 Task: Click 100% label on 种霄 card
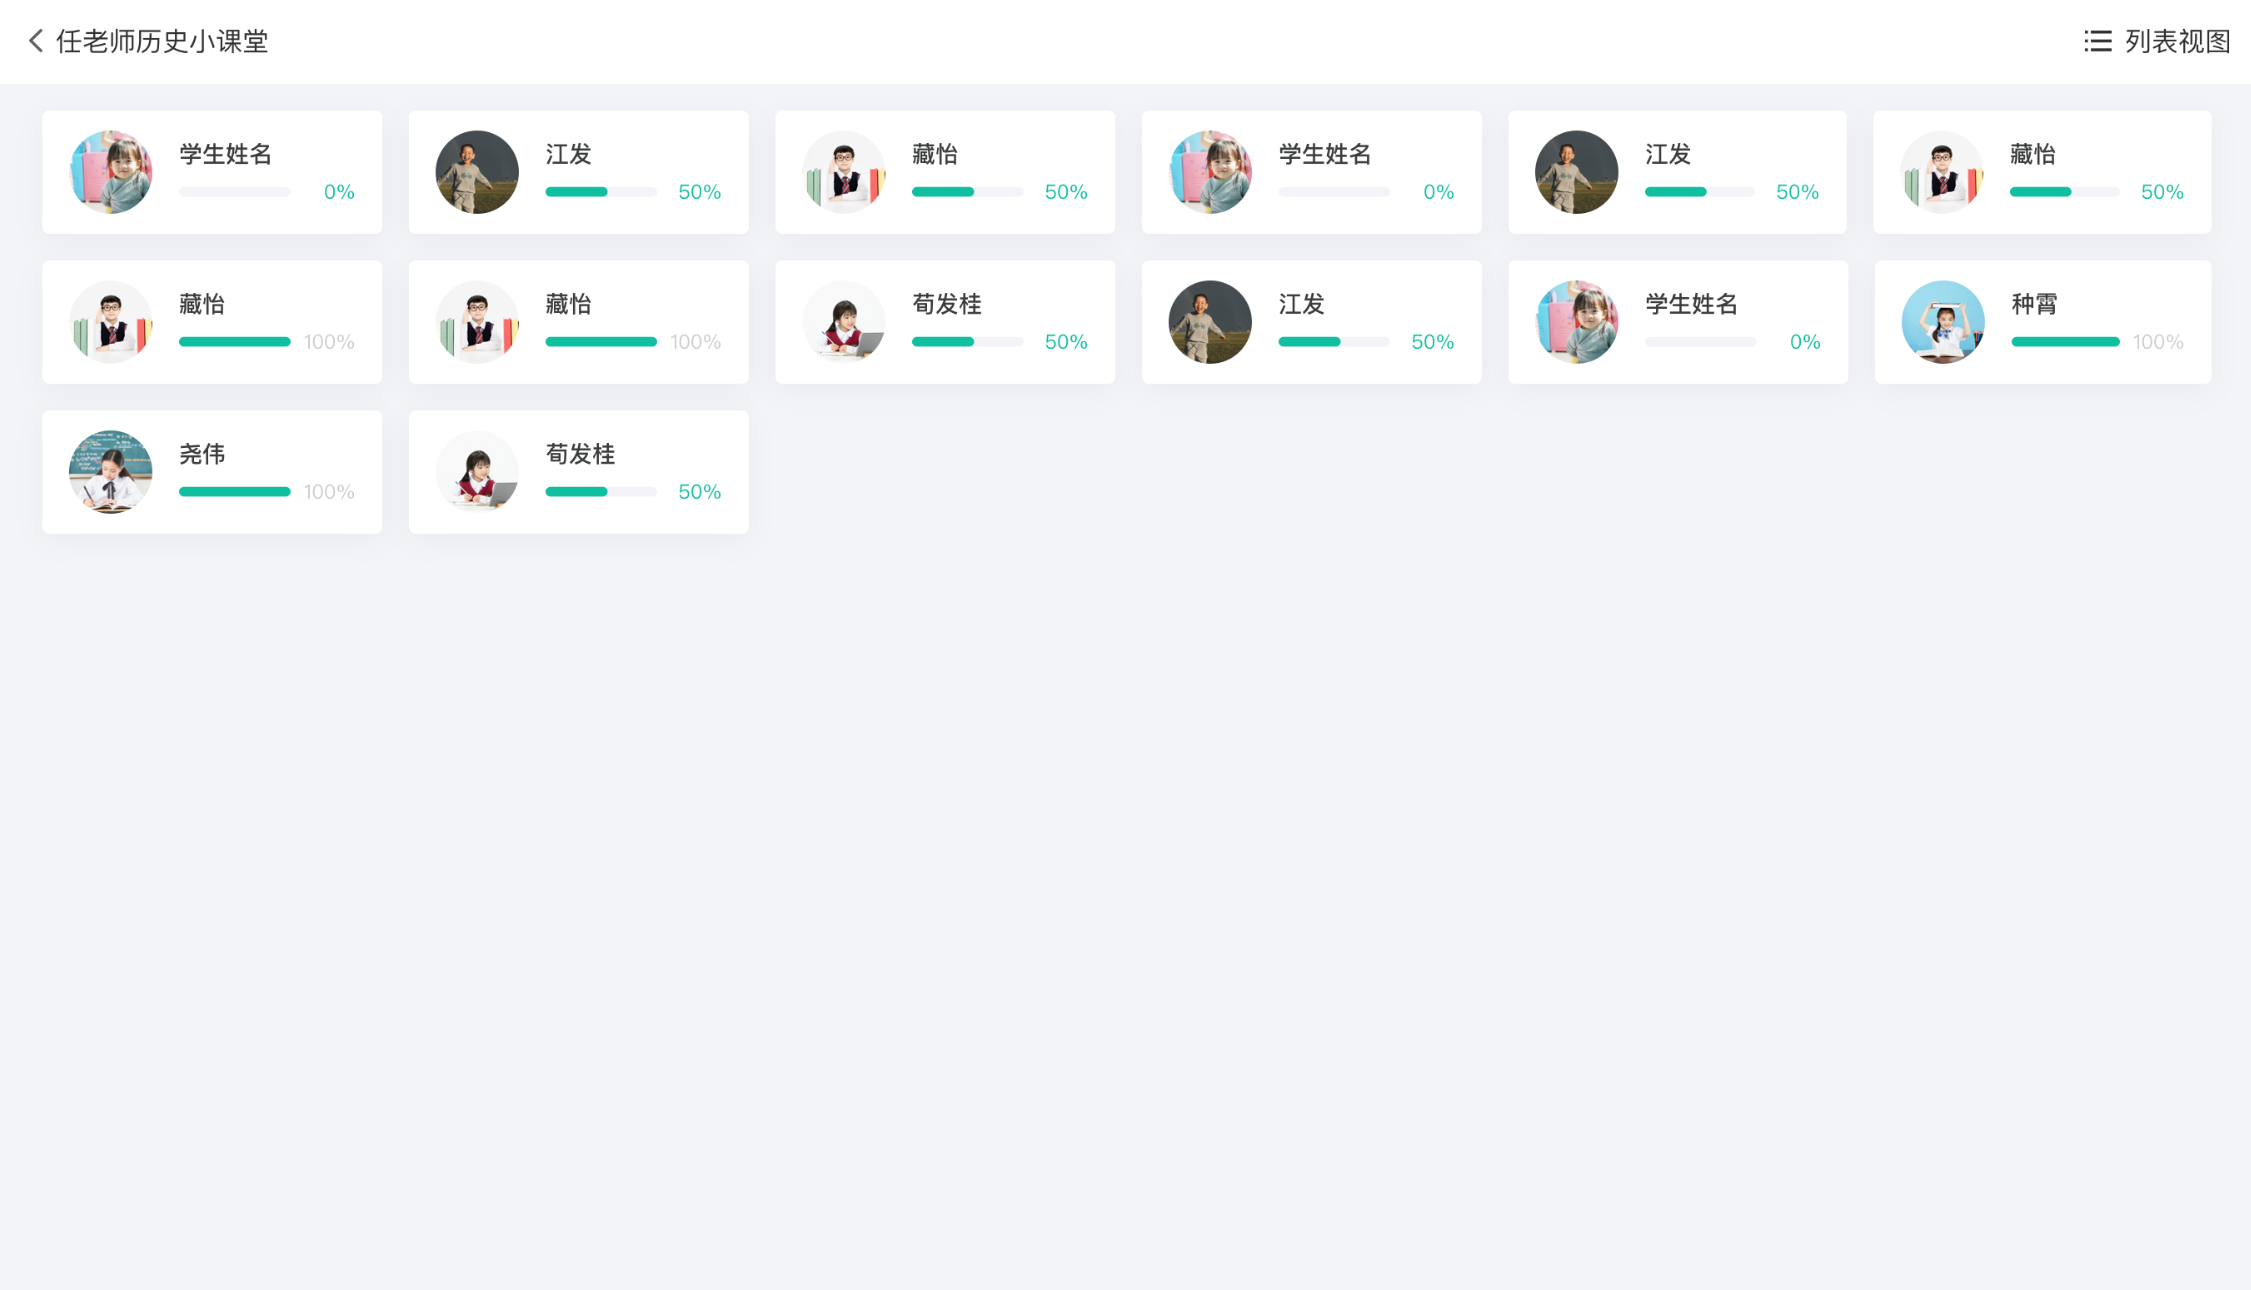click(2157, 342)
